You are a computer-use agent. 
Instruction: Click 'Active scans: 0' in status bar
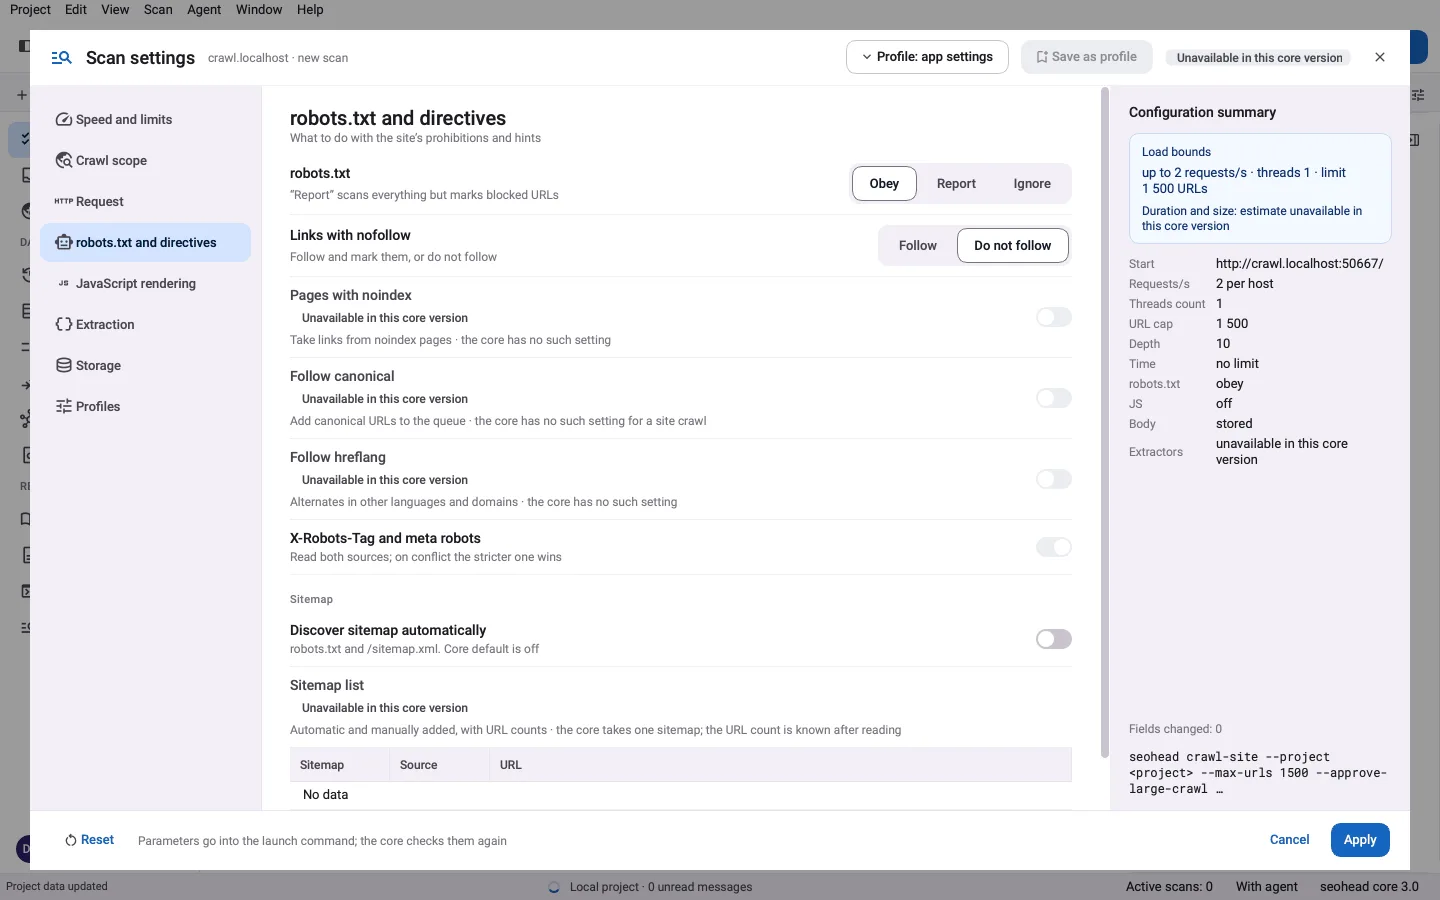[x=1169, y=886]
